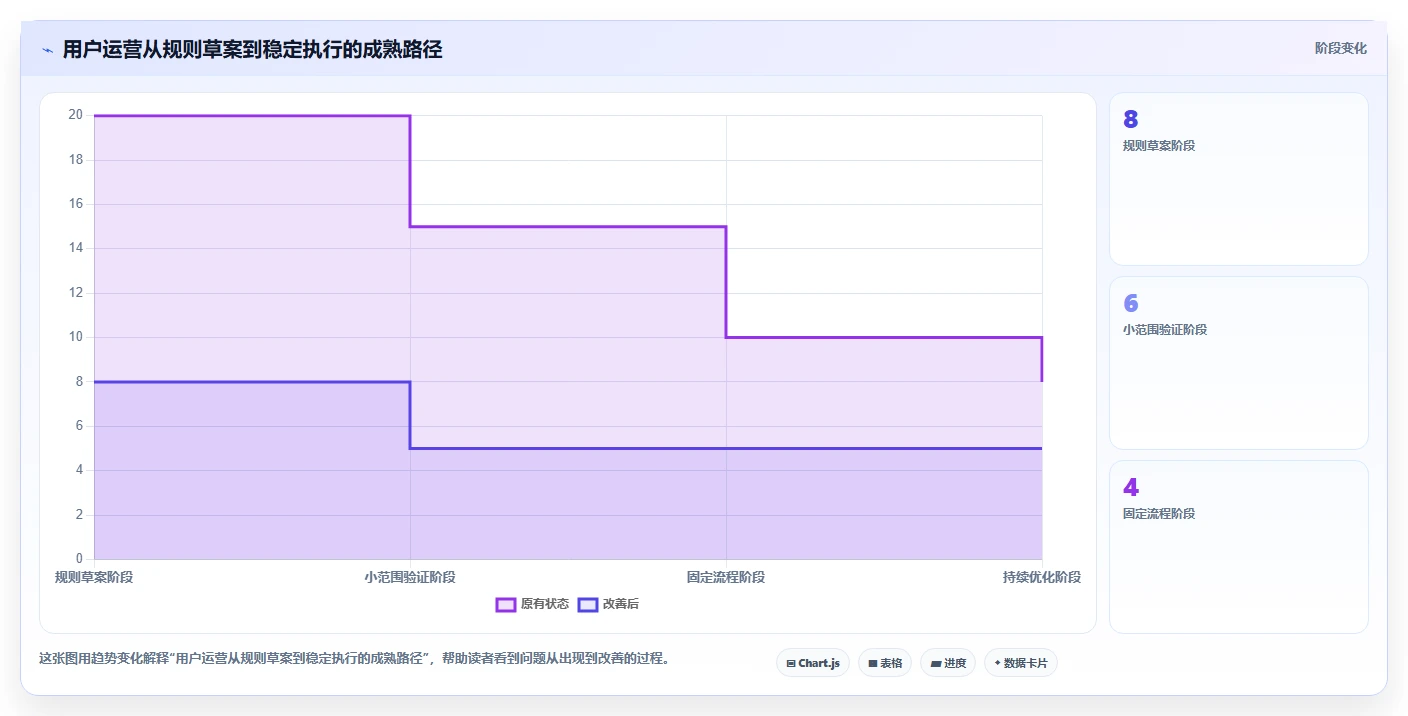Click the y-axis value 16
This screenshot has width=1408, height=716.
[x=75, y=204]
